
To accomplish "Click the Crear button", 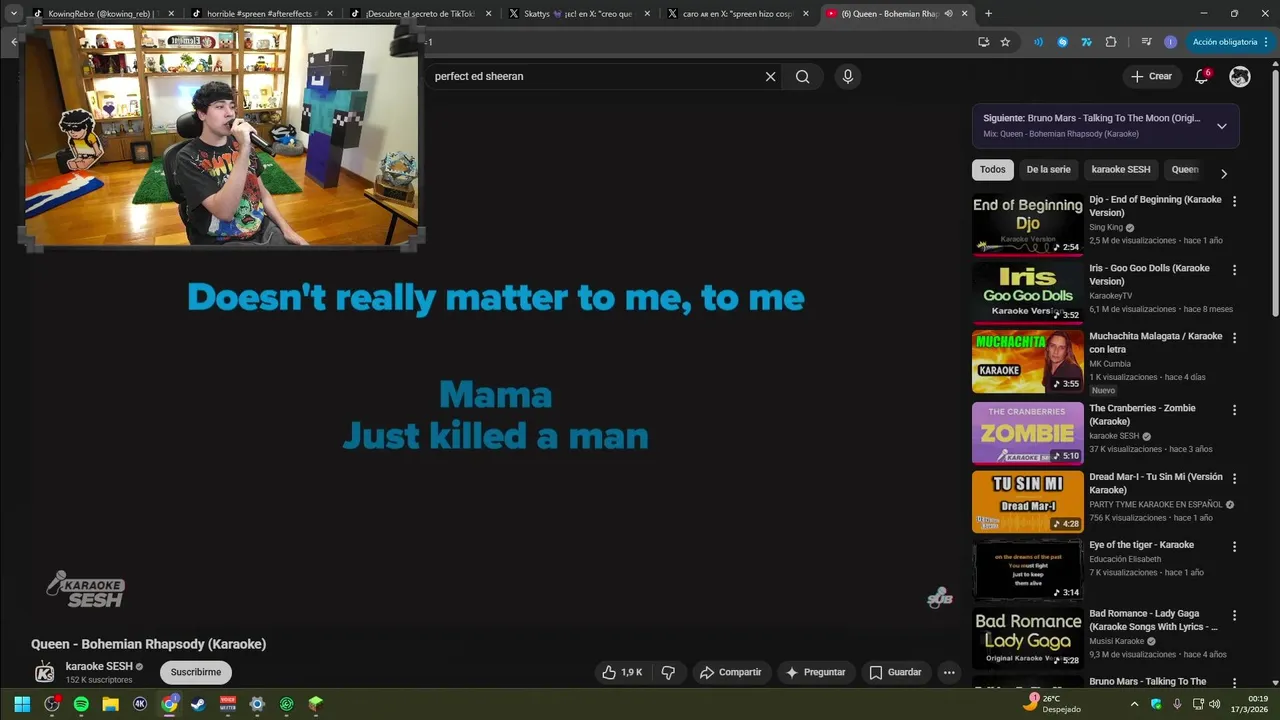I will click(x=1151, y=76).
